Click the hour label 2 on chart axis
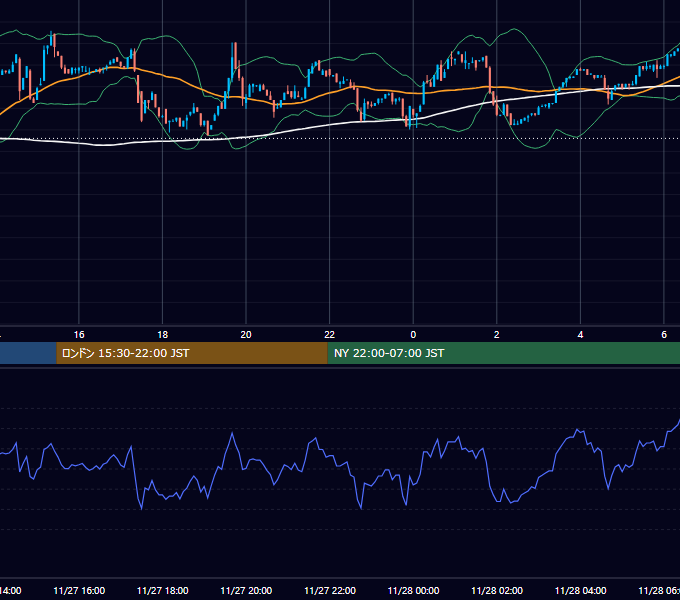The image size is (680, 600). tap(497, 335)
